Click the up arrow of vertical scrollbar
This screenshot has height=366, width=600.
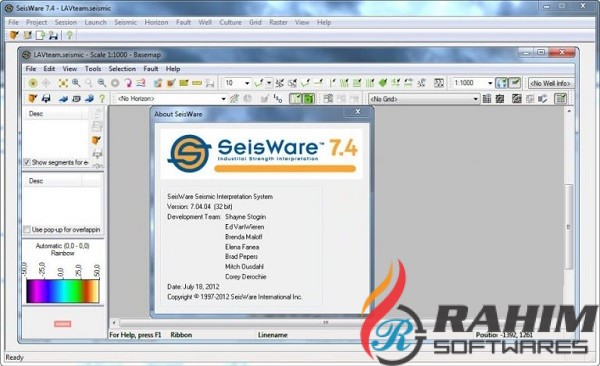569,111
